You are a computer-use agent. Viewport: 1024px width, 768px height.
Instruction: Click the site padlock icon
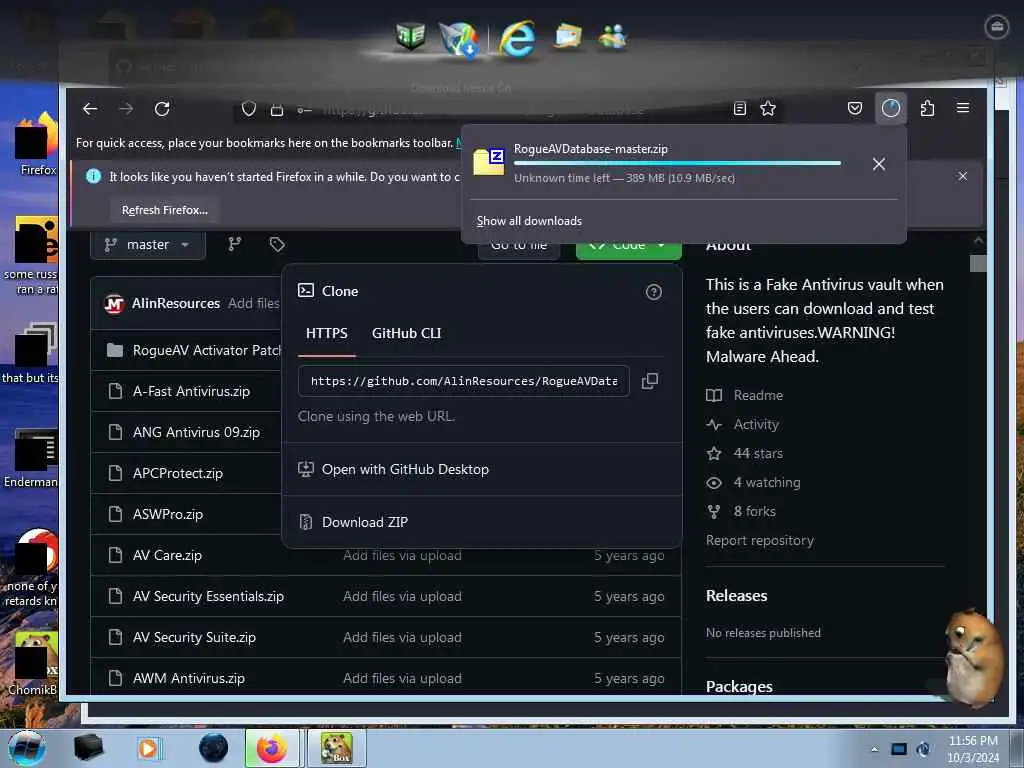(x=277, y=109)
